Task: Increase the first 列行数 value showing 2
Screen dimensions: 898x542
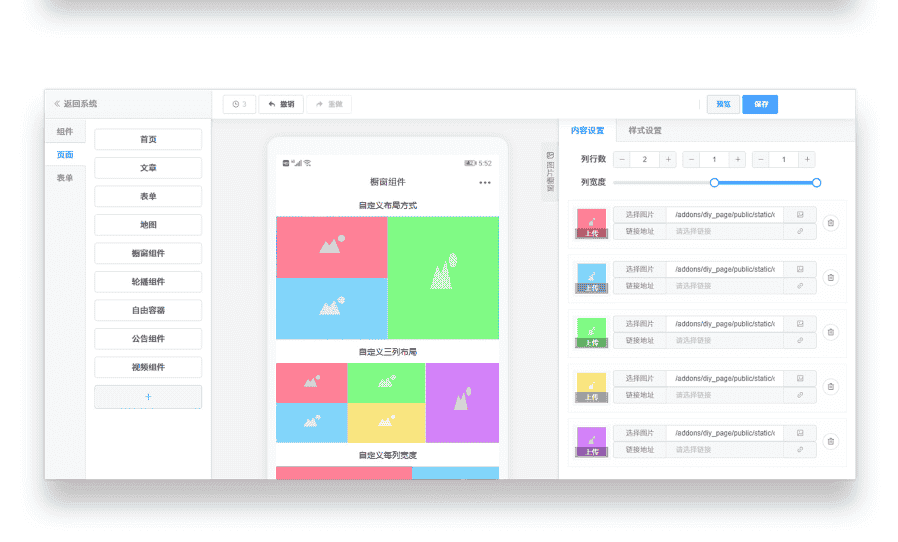Action: (x=668, y=159)
